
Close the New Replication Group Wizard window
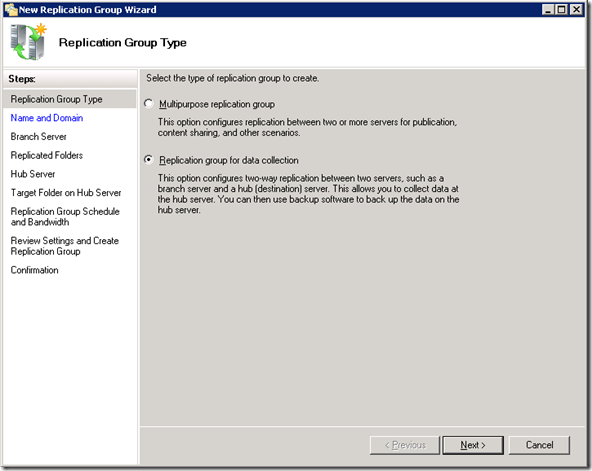(x=576, y=9)
